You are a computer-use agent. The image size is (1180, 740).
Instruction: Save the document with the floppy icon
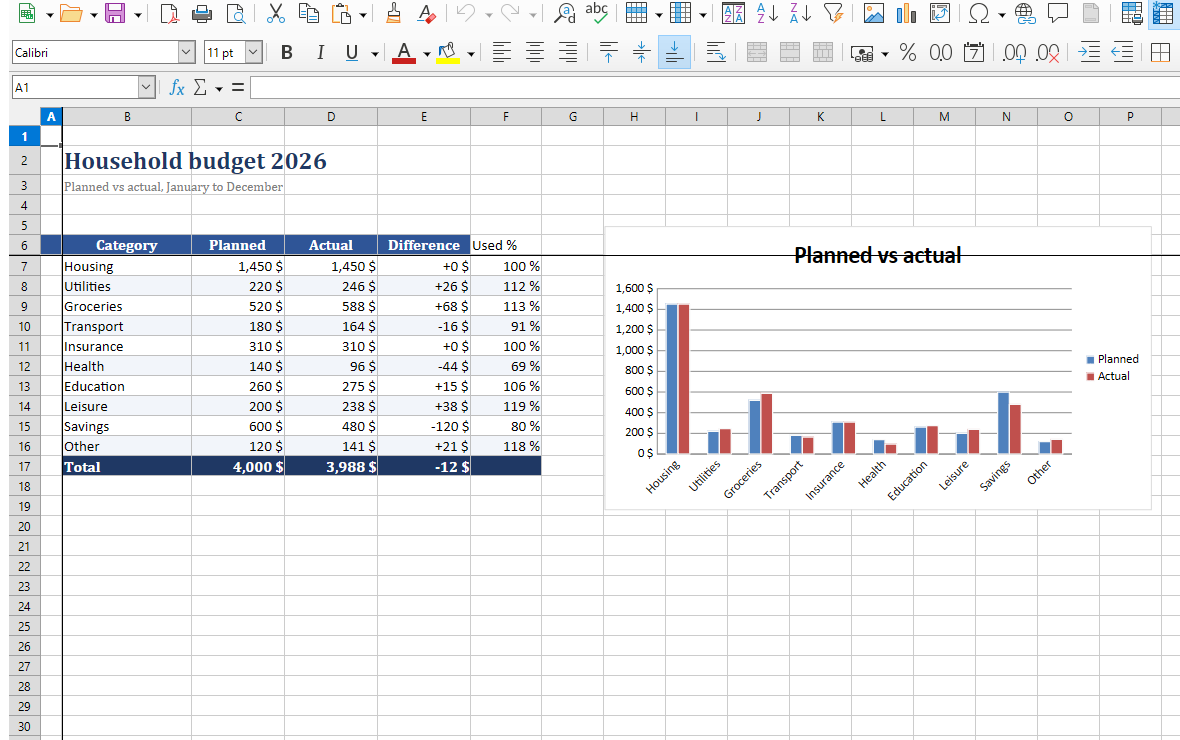tap(115, 13)
